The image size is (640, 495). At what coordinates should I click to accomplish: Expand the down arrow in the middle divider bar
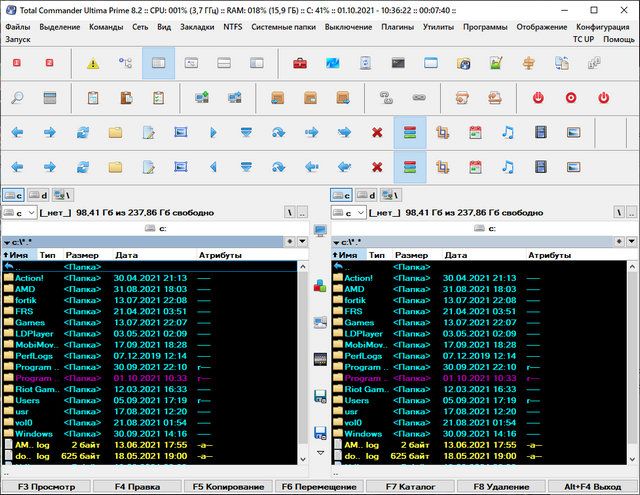320,453
